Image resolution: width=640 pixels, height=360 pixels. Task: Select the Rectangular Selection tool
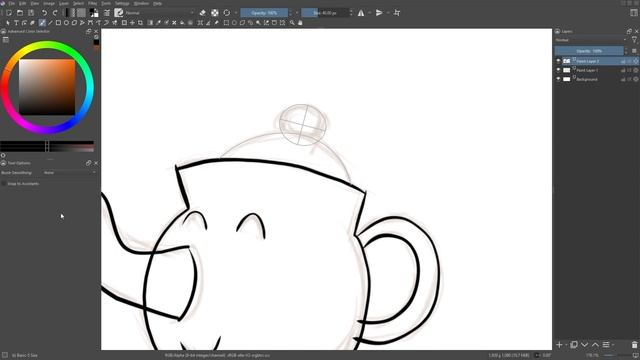point(226,23)
